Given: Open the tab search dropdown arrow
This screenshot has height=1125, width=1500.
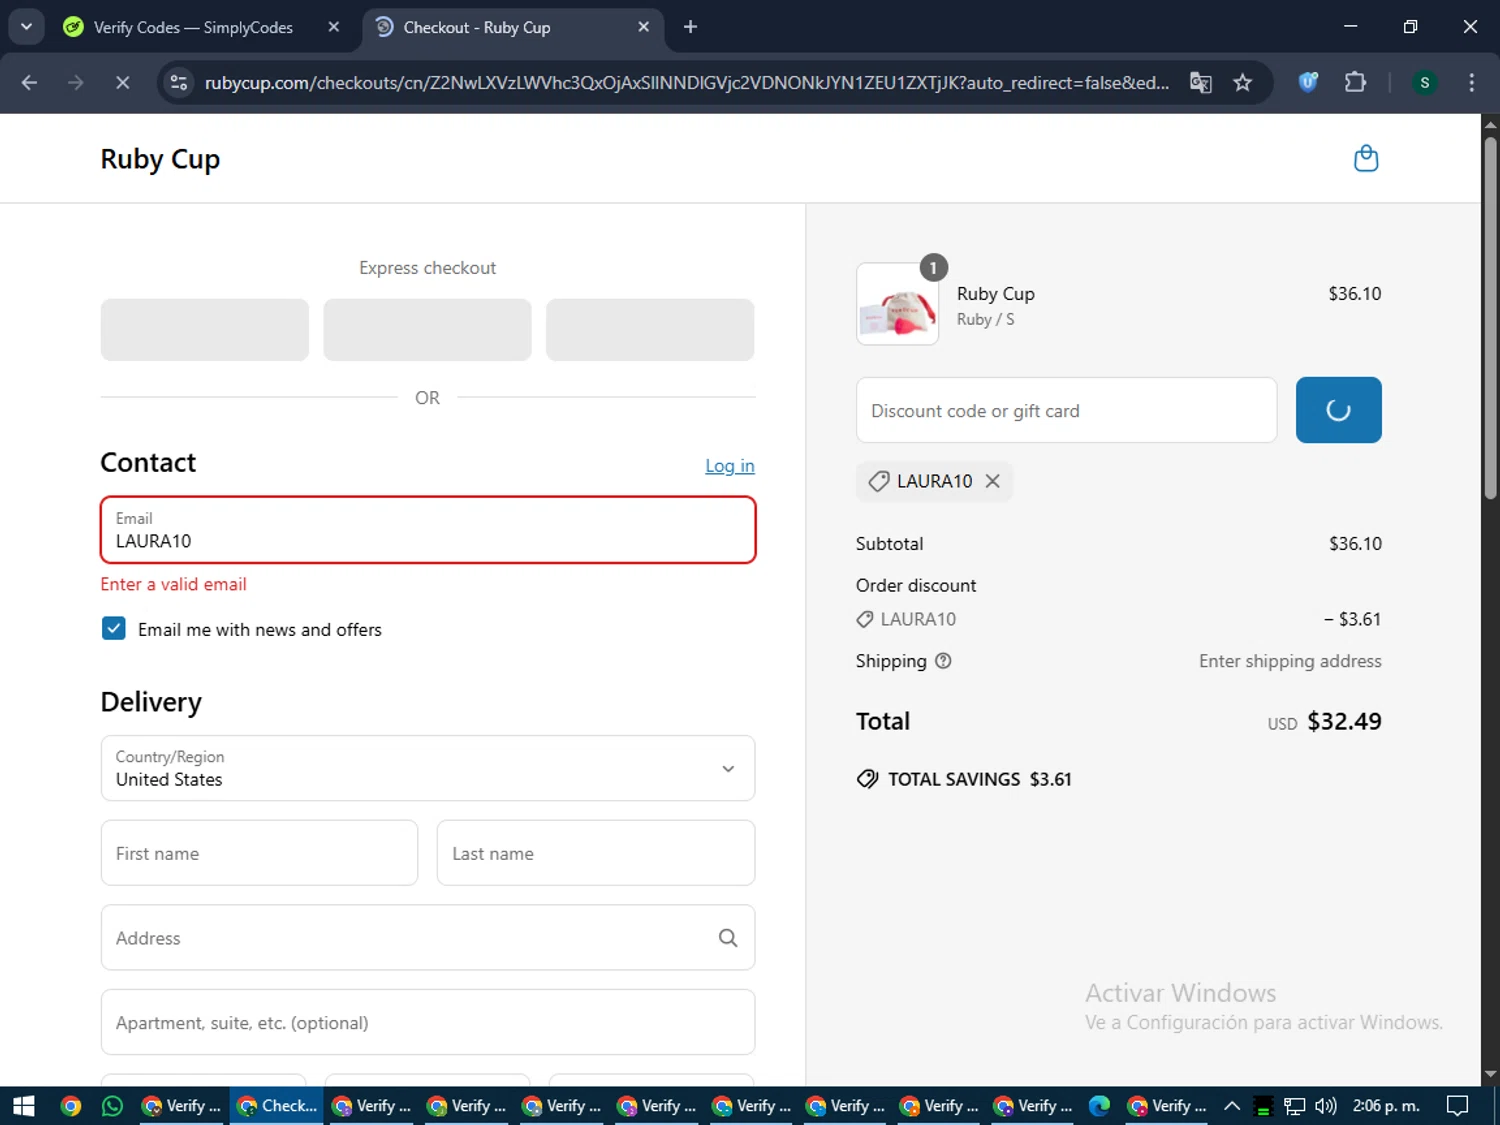Looking at the screenshot, I should coord(27,27).
